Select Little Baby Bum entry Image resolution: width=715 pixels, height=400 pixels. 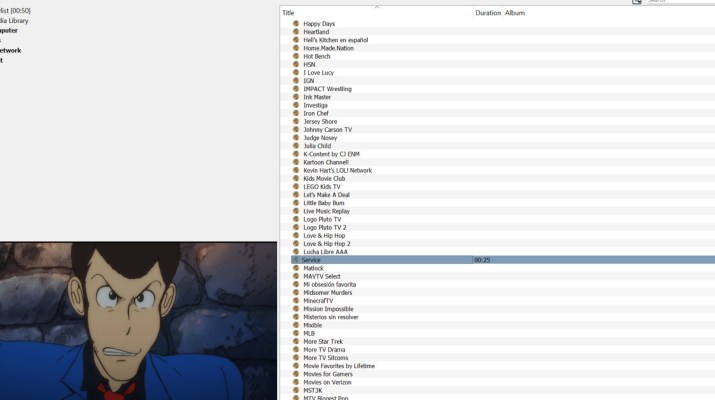click(x=324, y=203)
